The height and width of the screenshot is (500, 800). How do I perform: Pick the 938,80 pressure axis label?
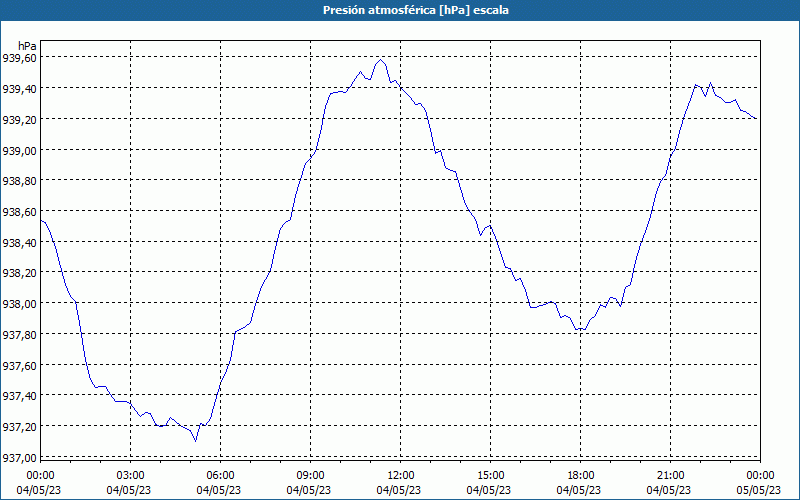[19, 181]
